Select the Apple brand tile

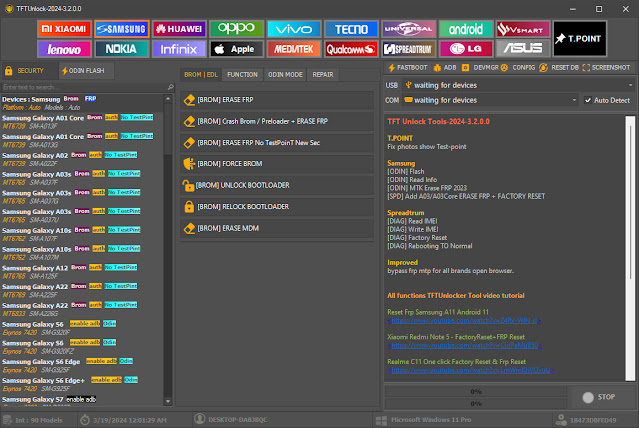point(236,49)
